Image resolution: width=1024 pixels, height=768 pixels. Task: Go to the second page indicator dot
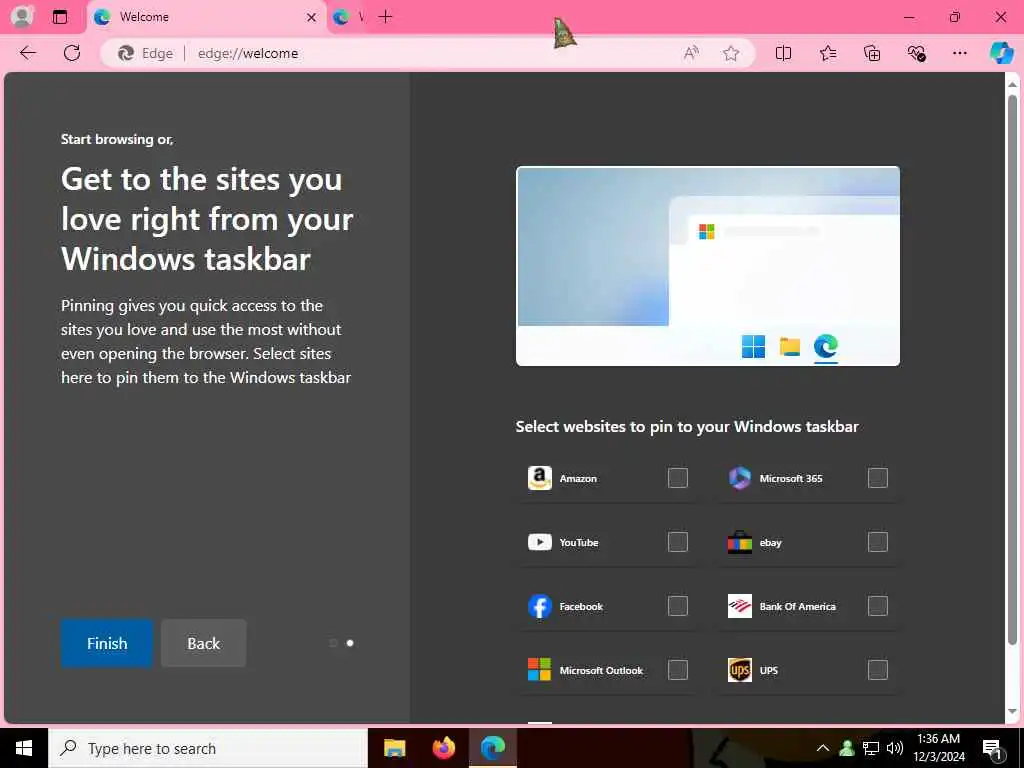[x=350, y=643]
